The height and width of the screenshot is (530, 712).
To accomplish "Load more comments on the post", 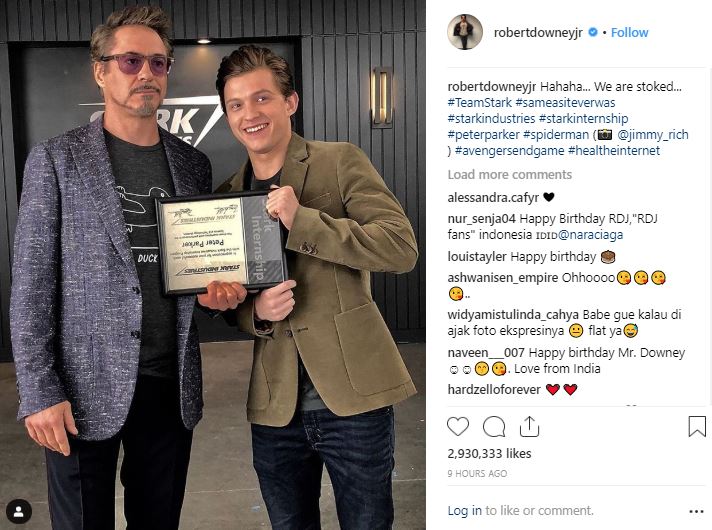I will click(509, 174).
